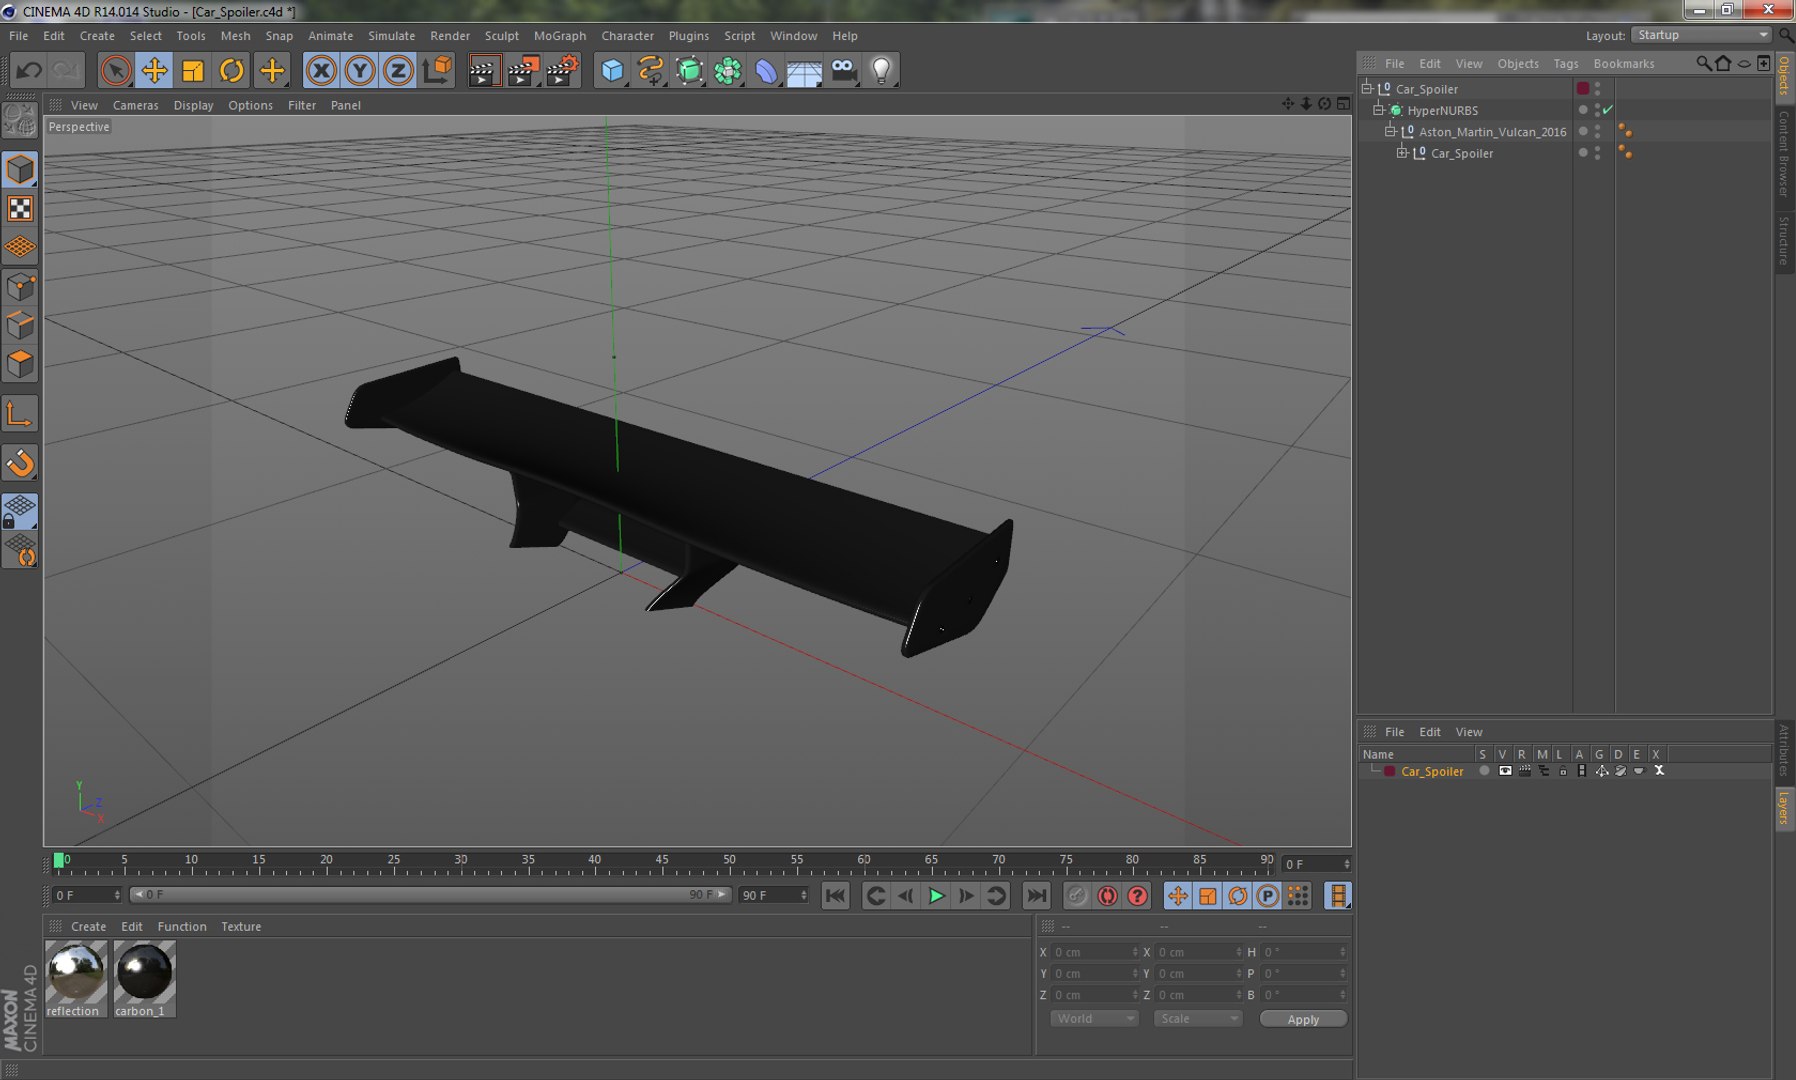Toggle Autokeying button

coord(1107,896)
